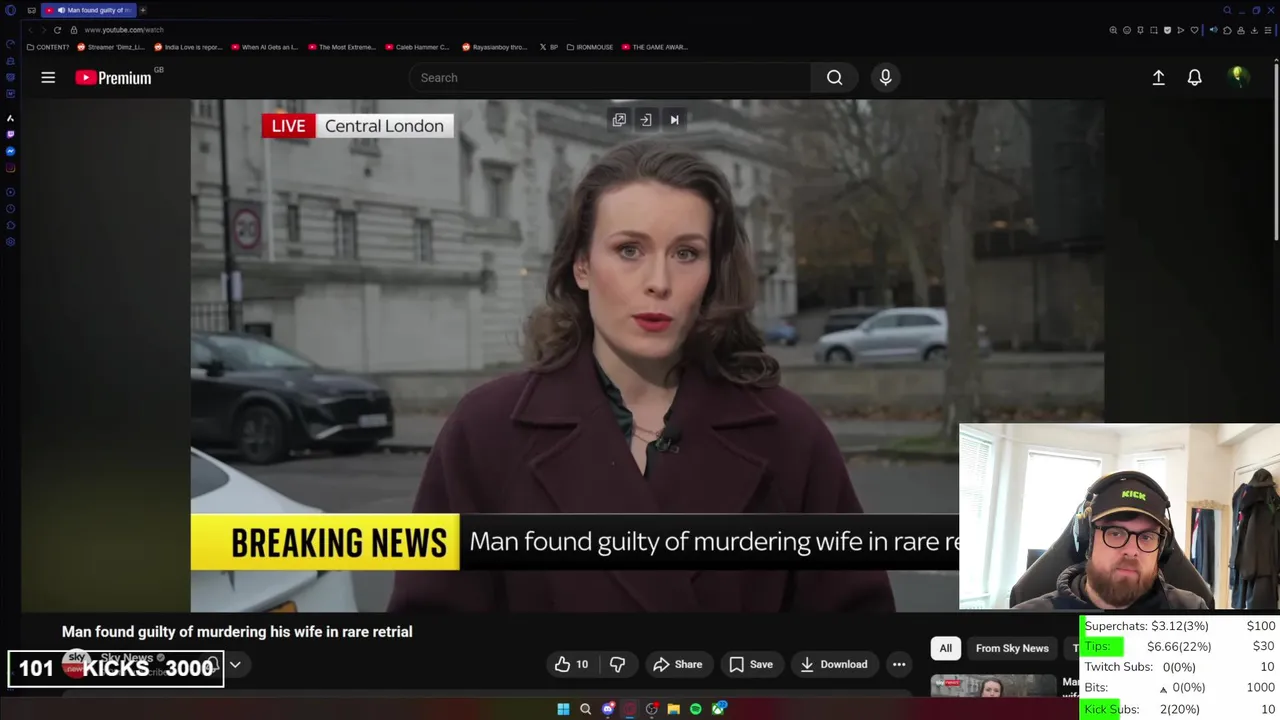Open the X BP bookmark
Image resolution: width=1280 pixels, height=720 pixels.
(549, 47)
